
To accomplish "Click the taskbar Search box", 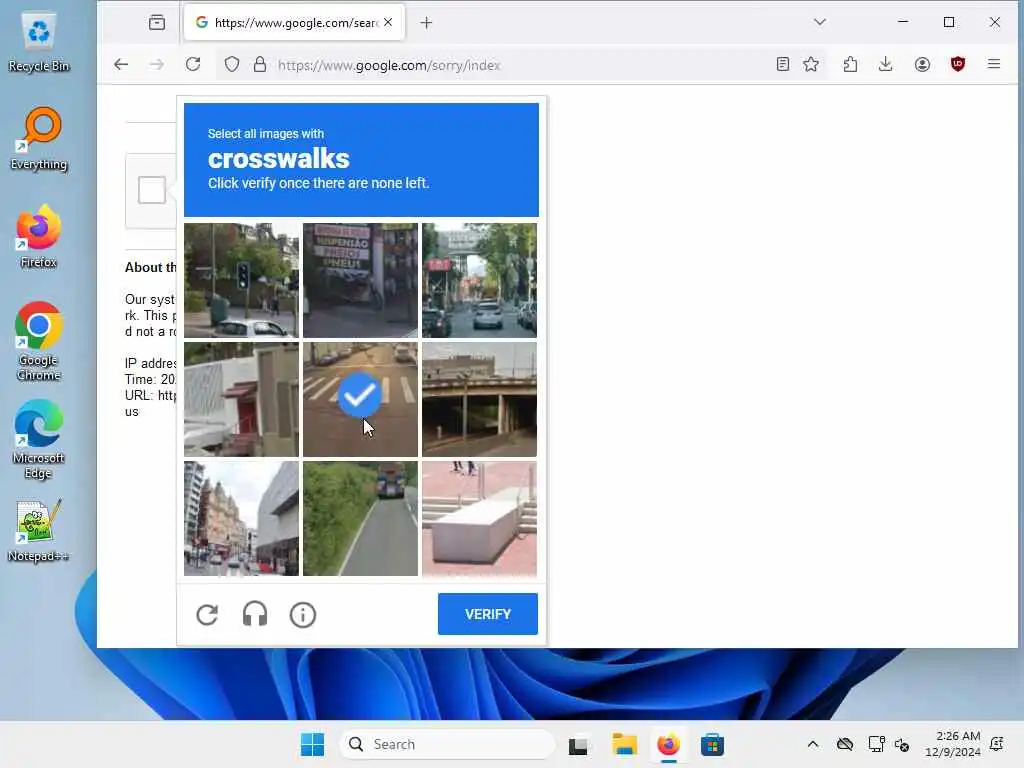I will 447,744.
